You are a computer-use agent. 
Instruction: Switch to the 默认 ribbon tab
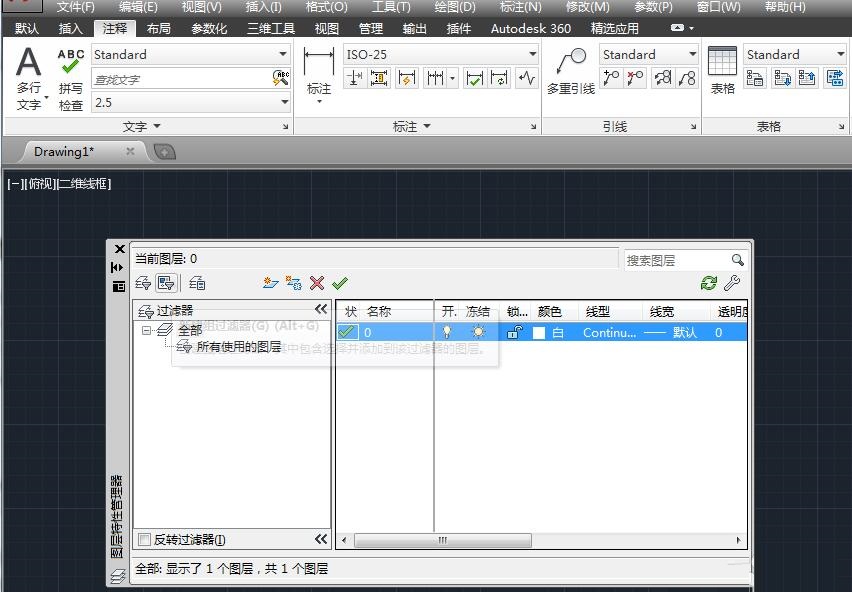[27, 28]
